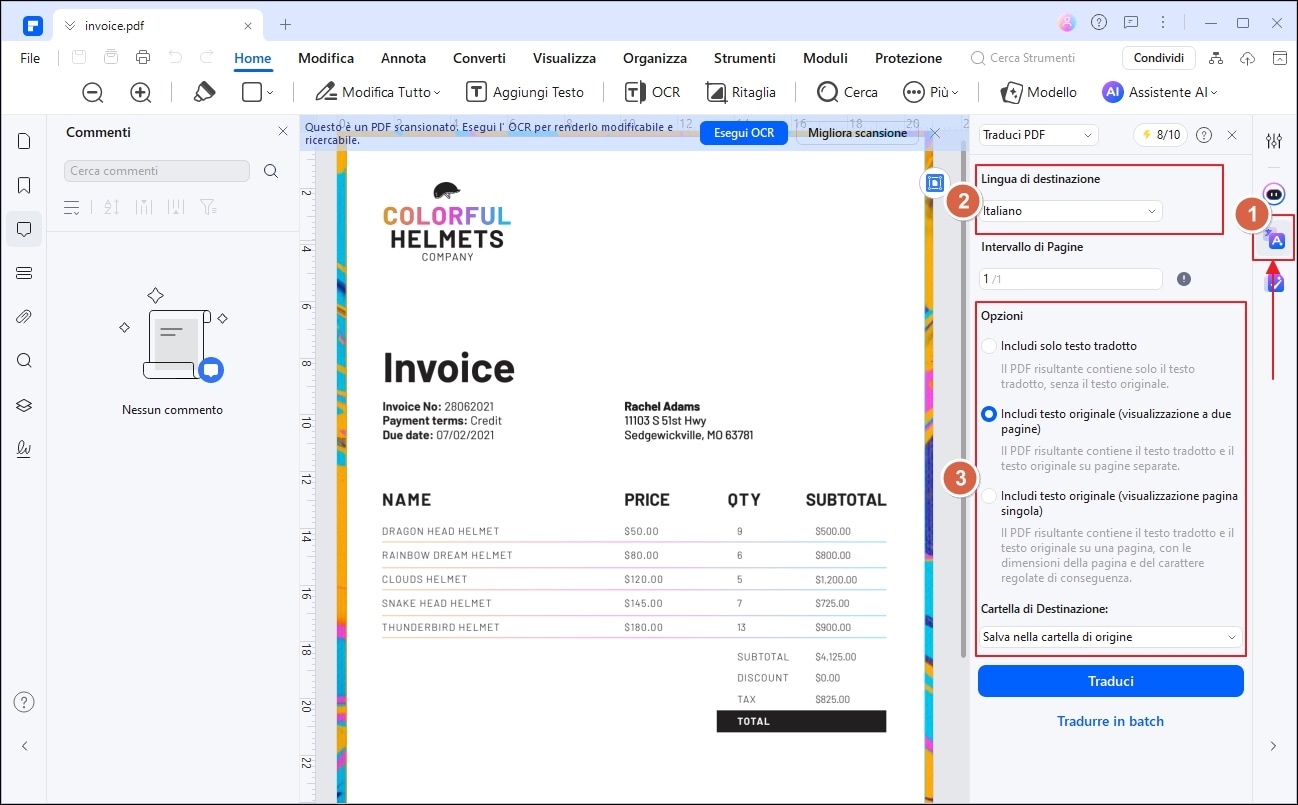Image resolution: width=1298 pixels, height=805 pixels.
Task: Click the help question mark at bottom left
Action: (24, 702)
